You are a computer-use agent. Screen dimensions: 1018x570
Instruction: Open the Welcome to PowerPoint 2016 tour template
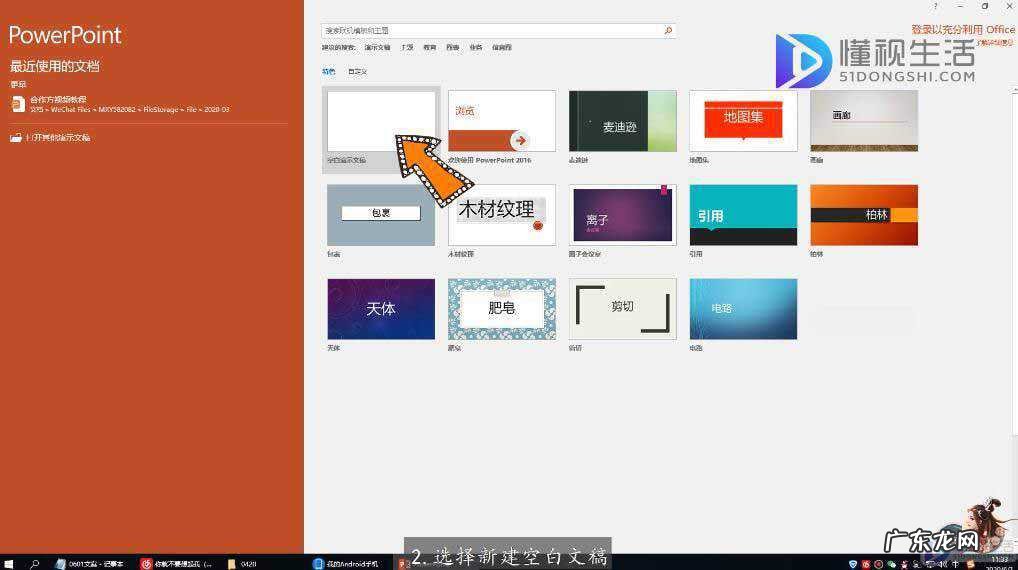pyautogui.click(x=501, y=122)
